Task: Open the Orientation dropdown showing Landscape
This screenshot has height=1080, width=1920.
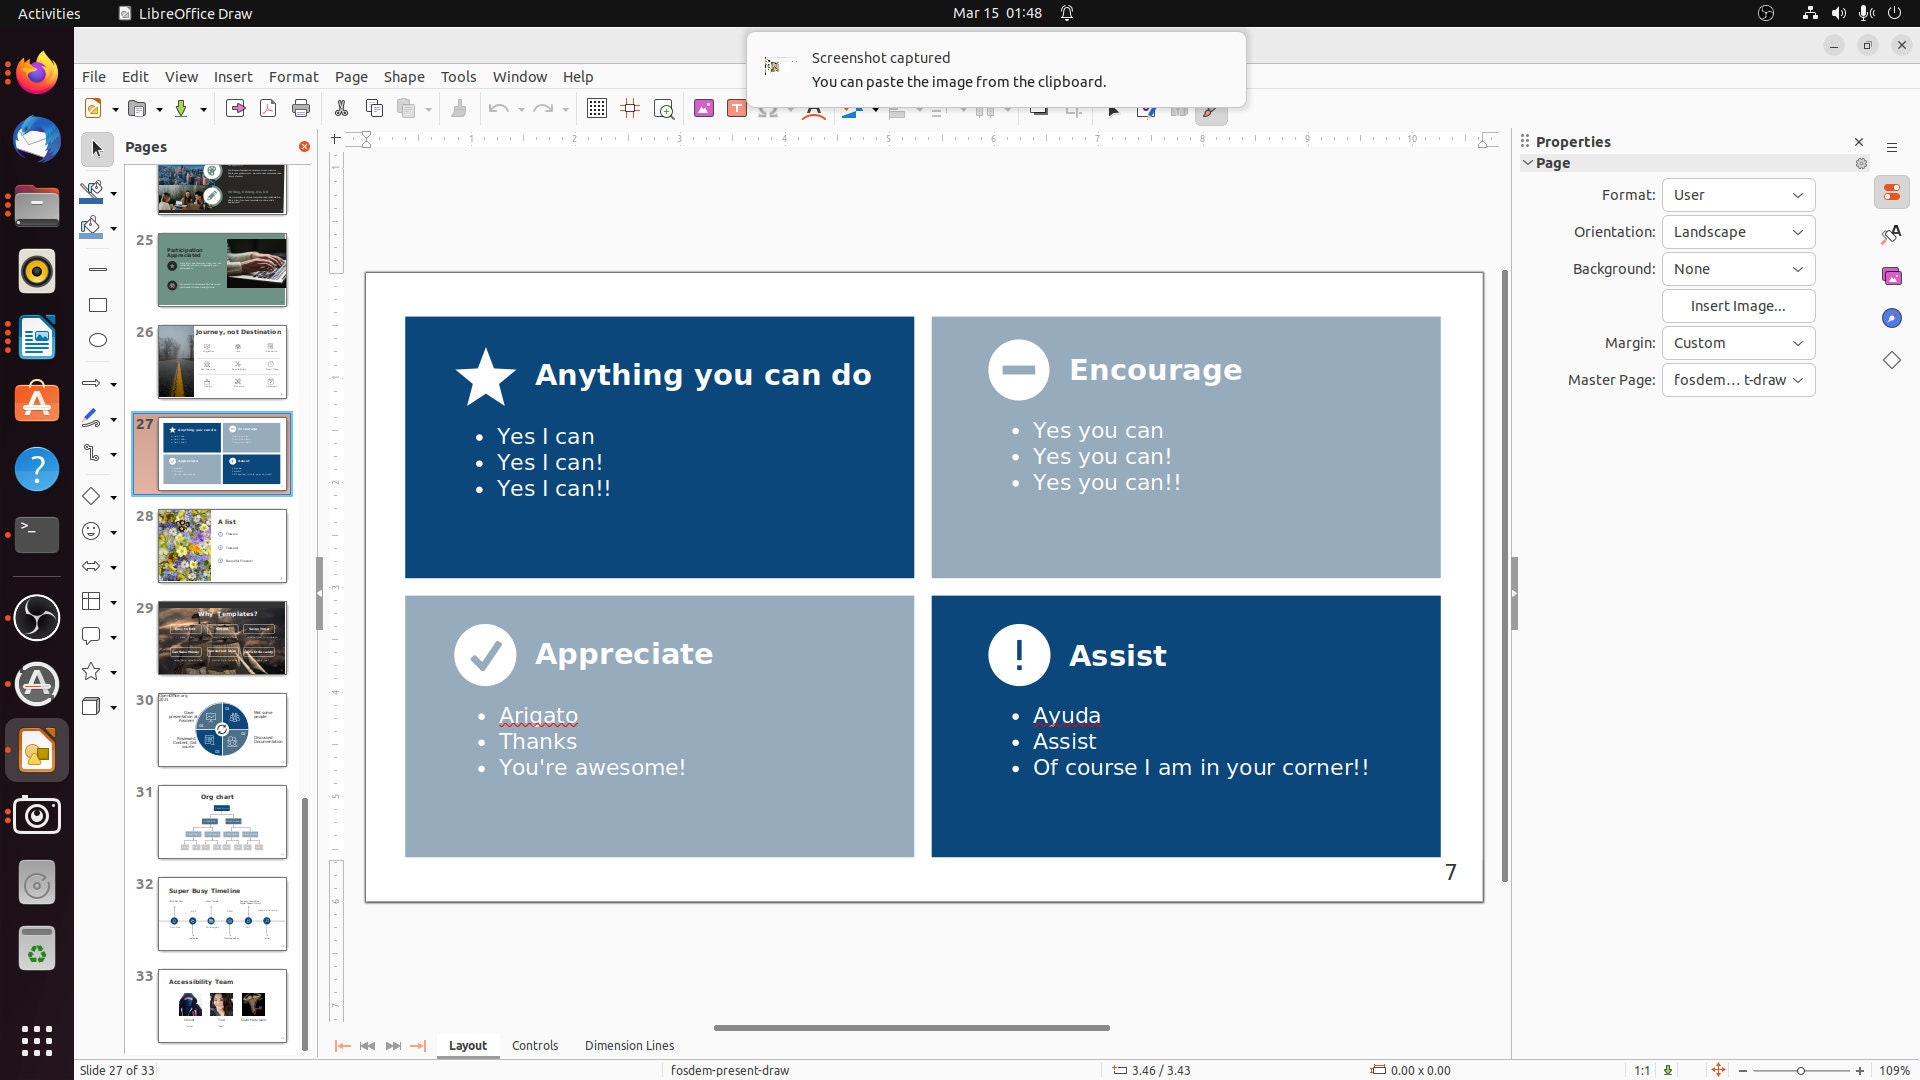Action: [x=1737, y=231]
